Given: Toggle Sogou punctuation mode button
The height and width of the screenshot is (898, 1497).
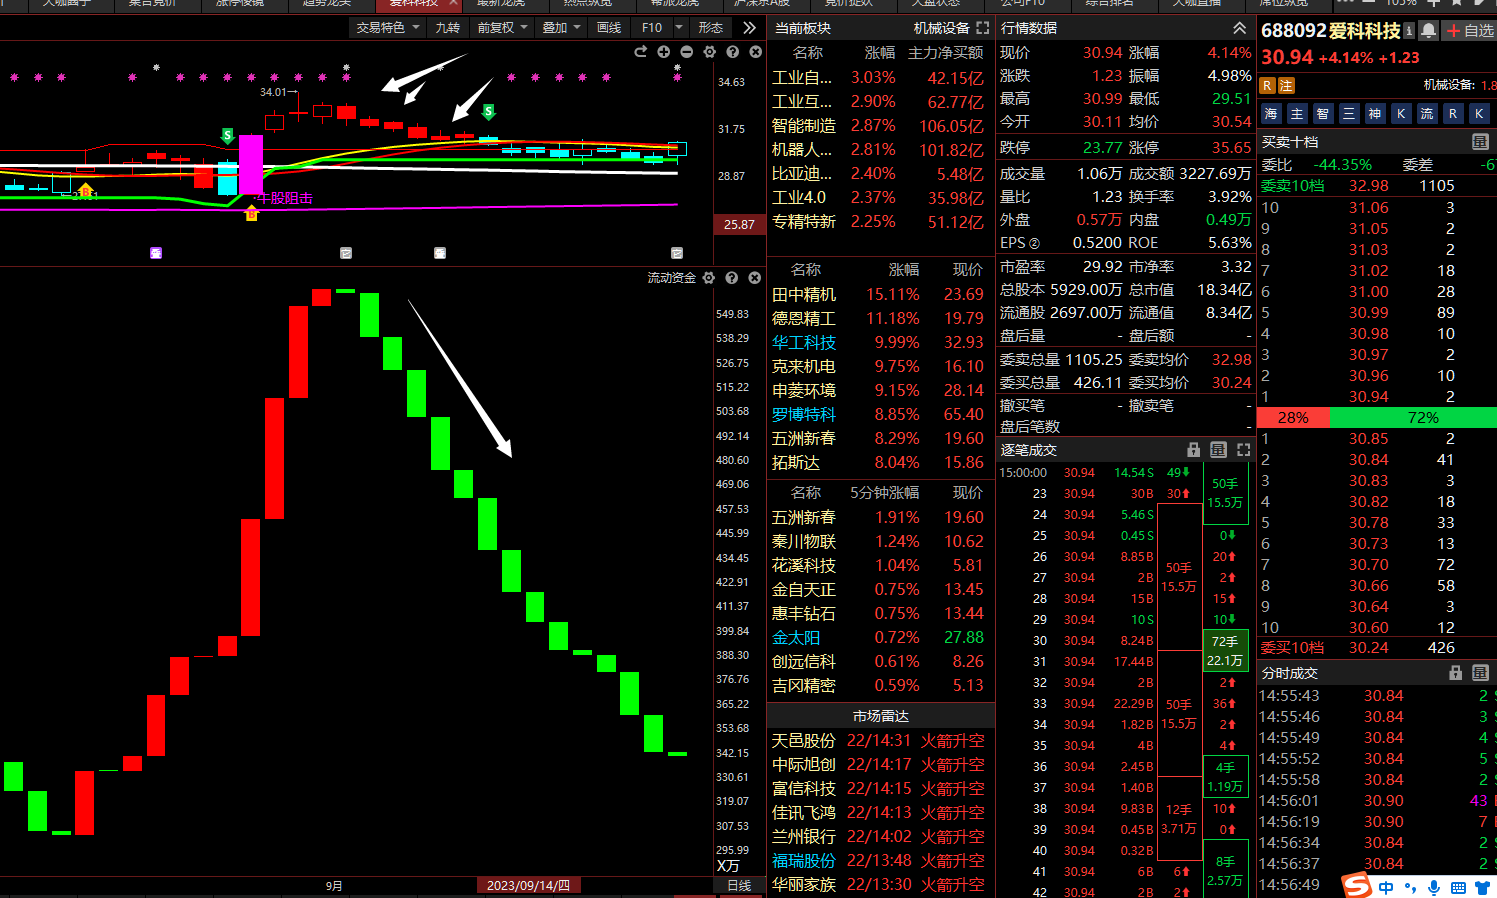Looking at the screenshot, I should click(x=1411, y=887).
